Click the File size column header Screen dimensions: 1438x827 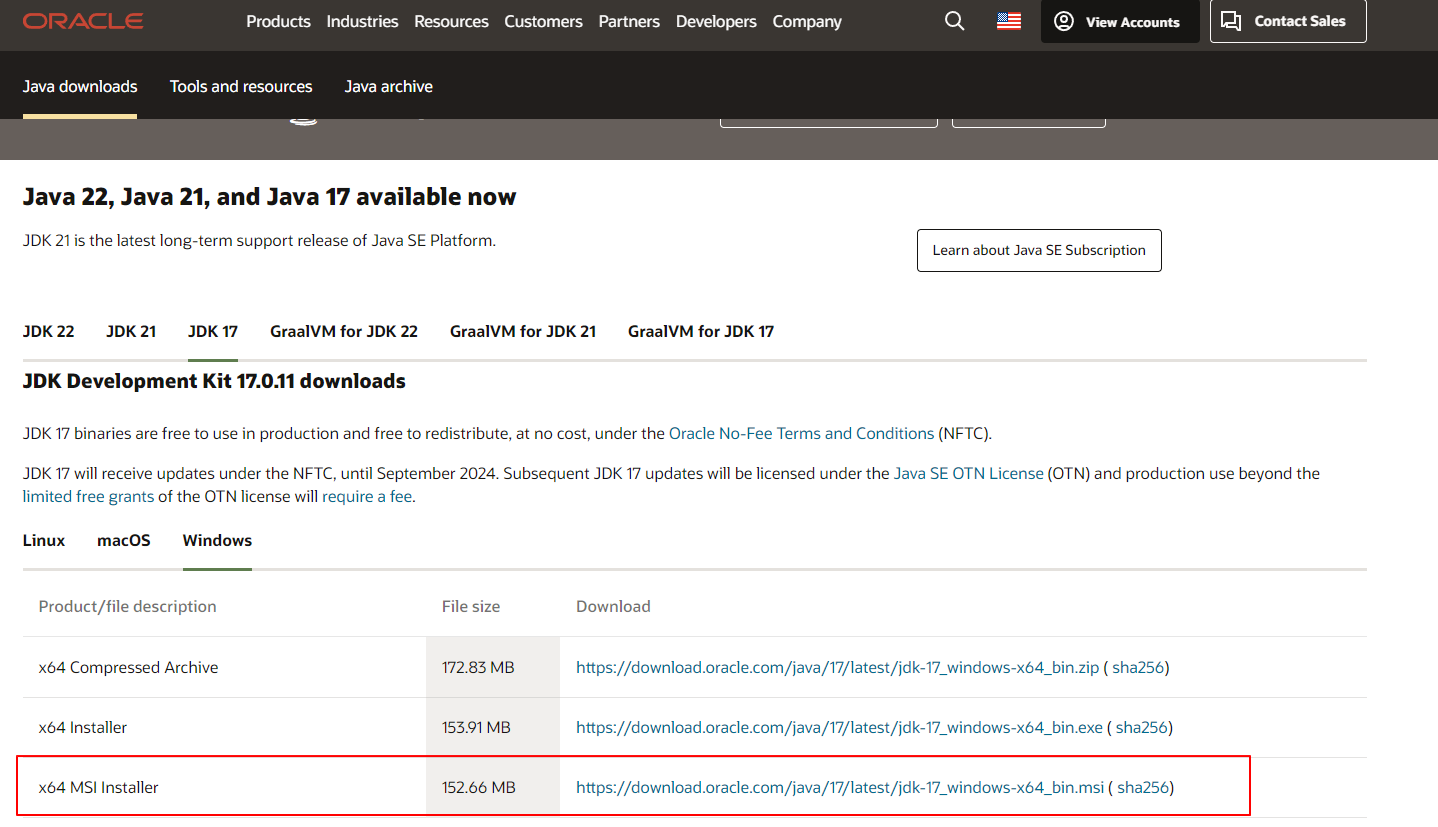471,606
